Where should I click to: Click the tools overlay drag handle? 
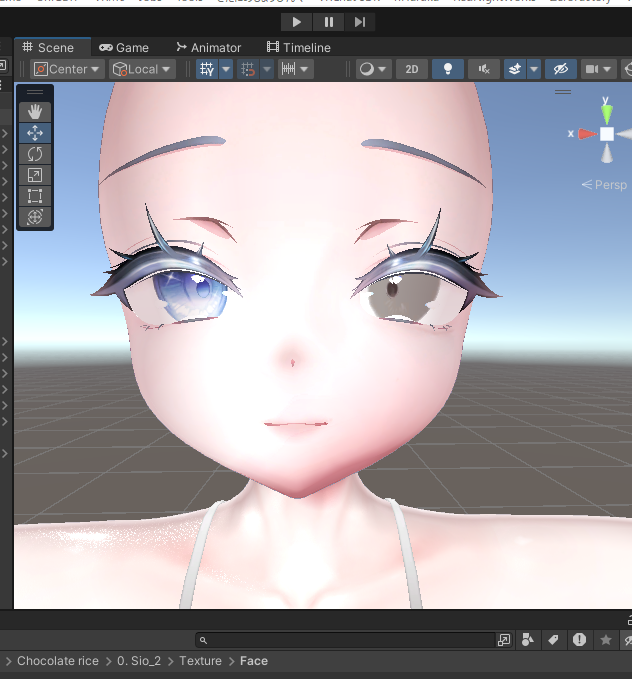pyautogui.click(x=35, y=92)
